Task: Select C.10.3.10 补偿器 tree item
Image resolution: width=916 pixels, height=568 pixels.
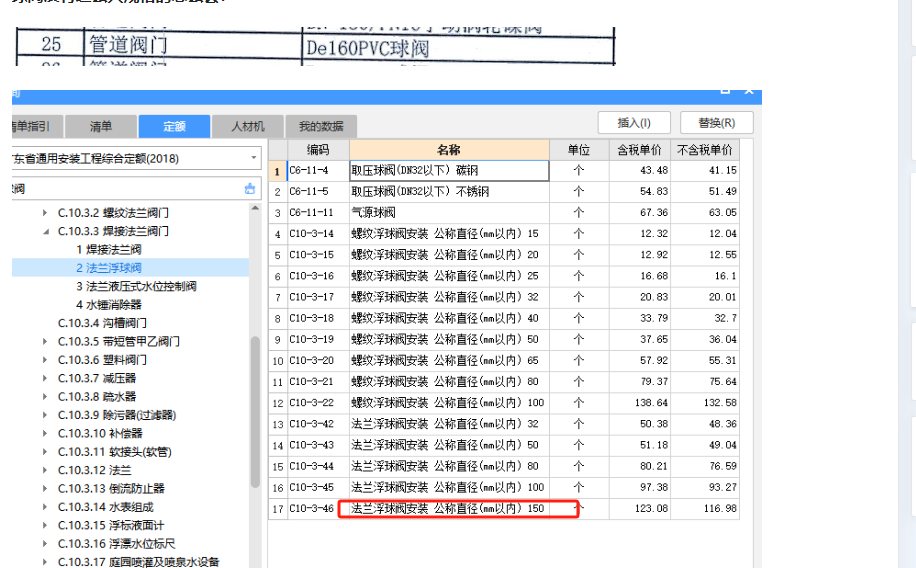Action: (x=100, y=433)
